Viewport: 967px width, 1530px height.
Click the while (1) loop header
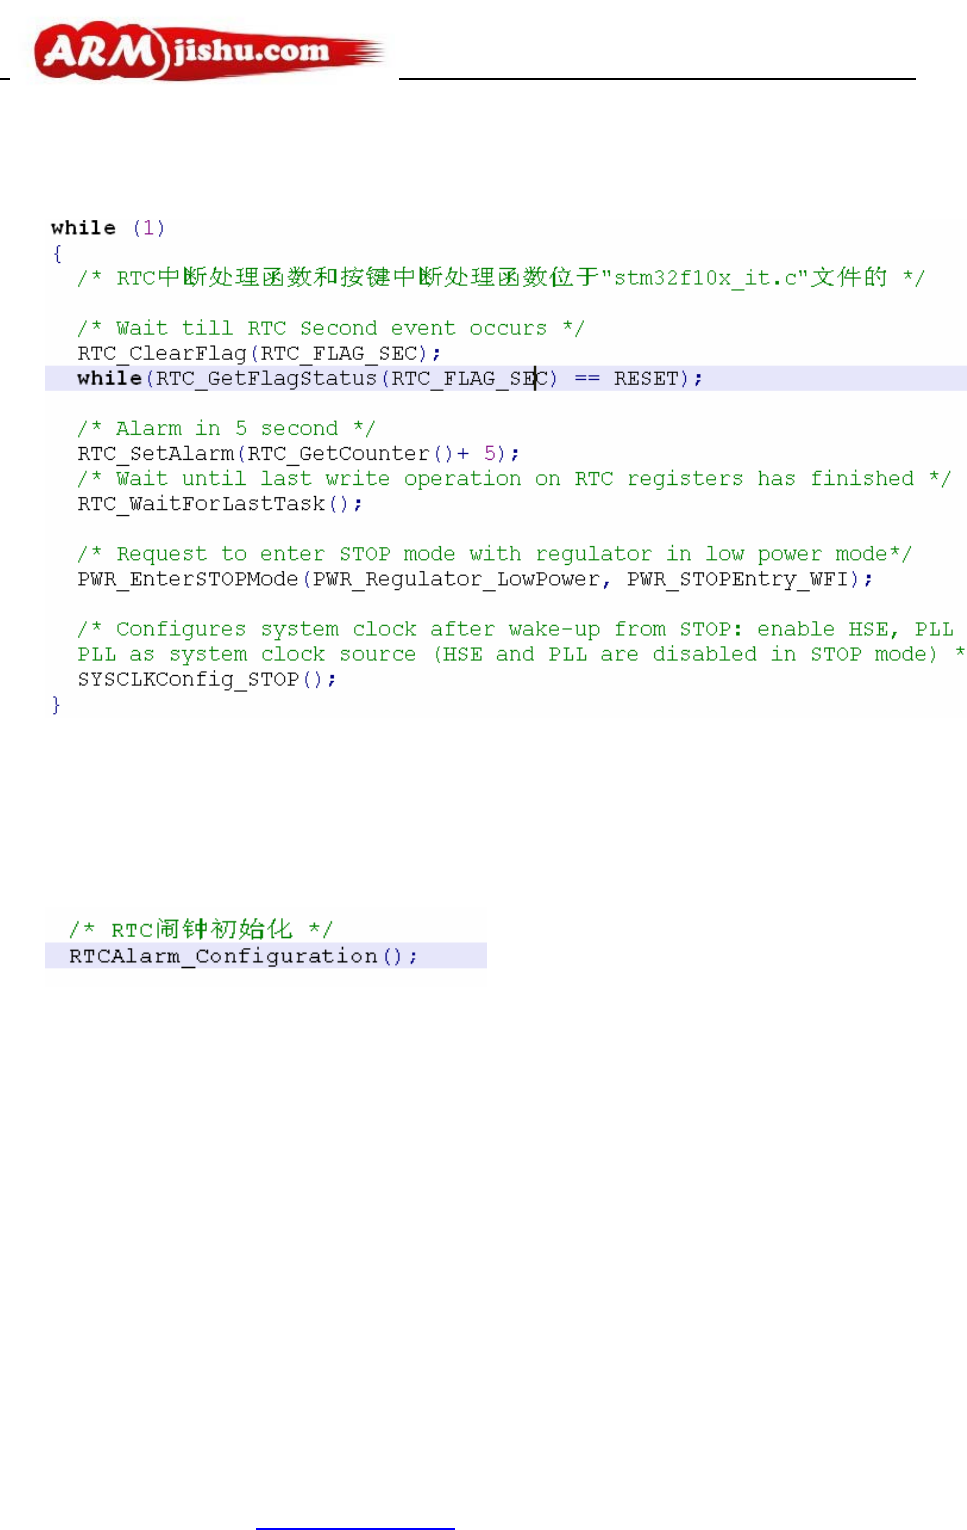(108, 228)
